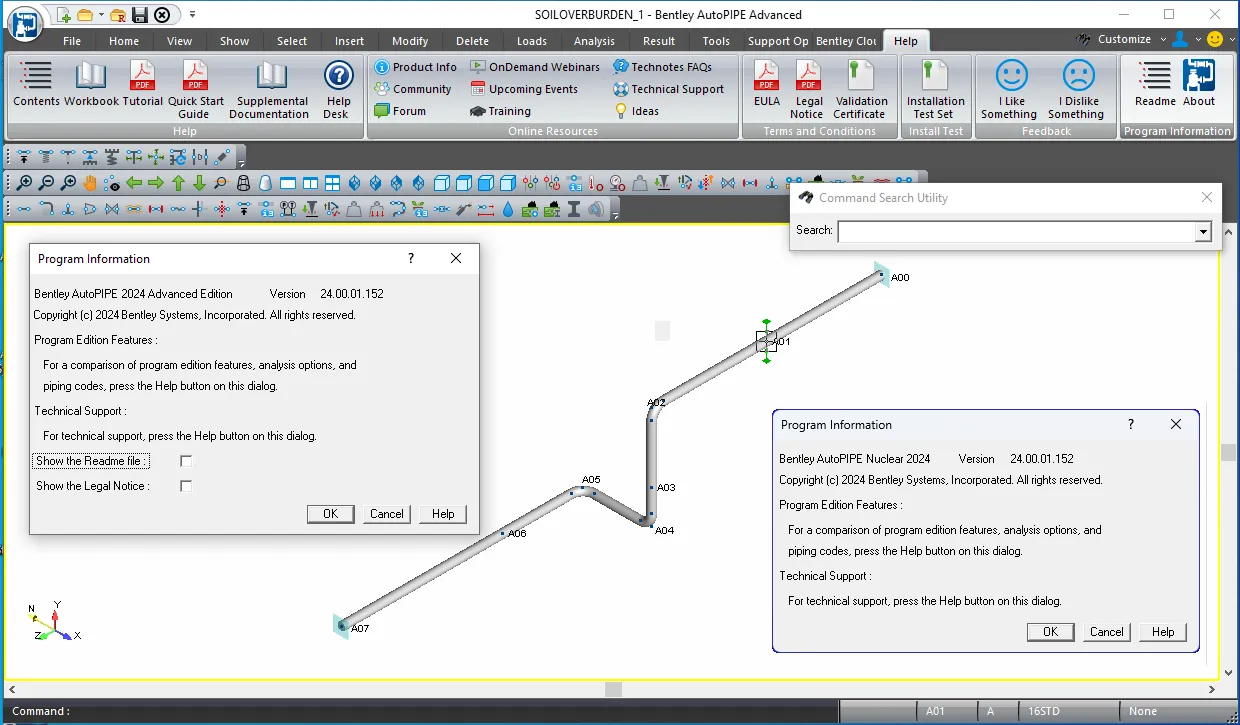Open the Technical Support link
Viewport: 1240px width, 725px height.
[x=668, y=89]
